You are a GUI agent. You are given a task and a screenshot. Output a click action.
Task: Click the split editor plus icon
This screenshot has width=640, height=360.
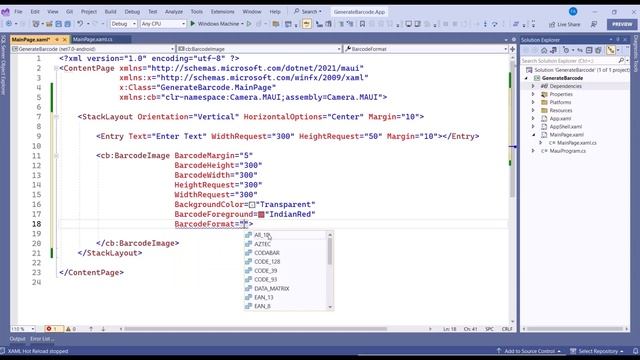tap(512, 49)
